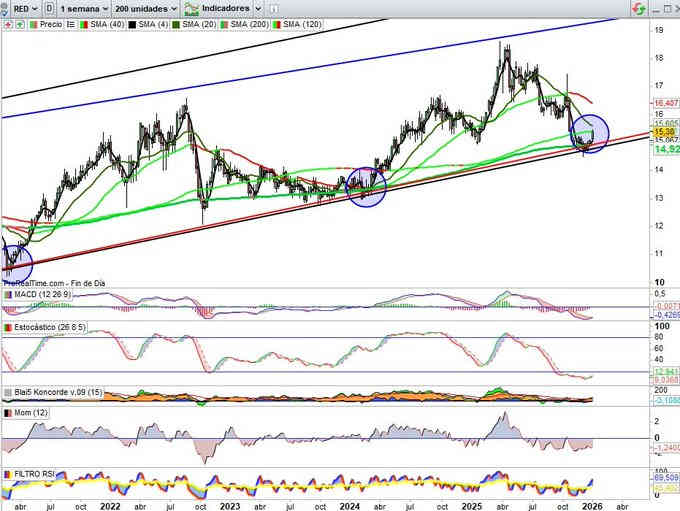680x511 pixels.
Task: Click the Blai5 Koncorde indicator icon
Action: 7,391
